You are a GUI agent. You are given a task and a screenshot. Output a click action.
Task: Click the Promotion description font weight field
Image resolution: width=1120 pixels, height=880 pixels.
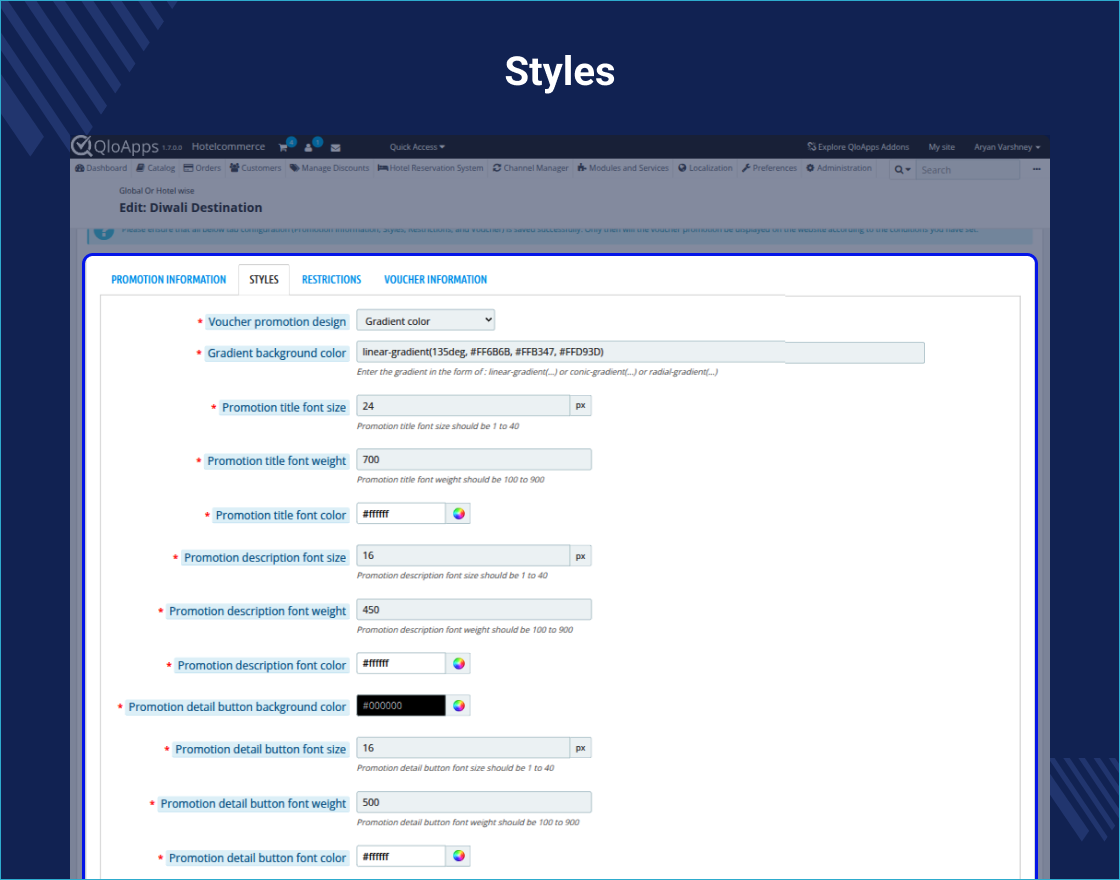474,609
